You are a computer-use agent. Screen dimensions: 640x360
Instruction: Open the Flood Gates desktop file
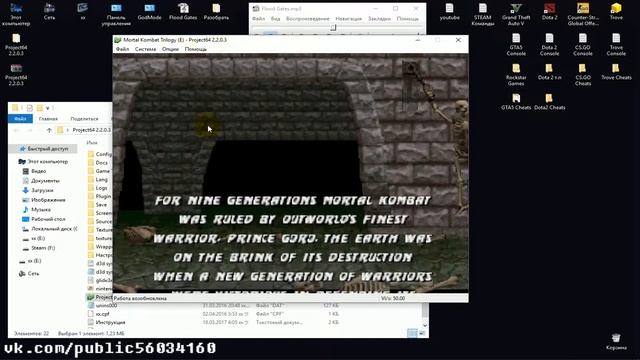point(182,11)
